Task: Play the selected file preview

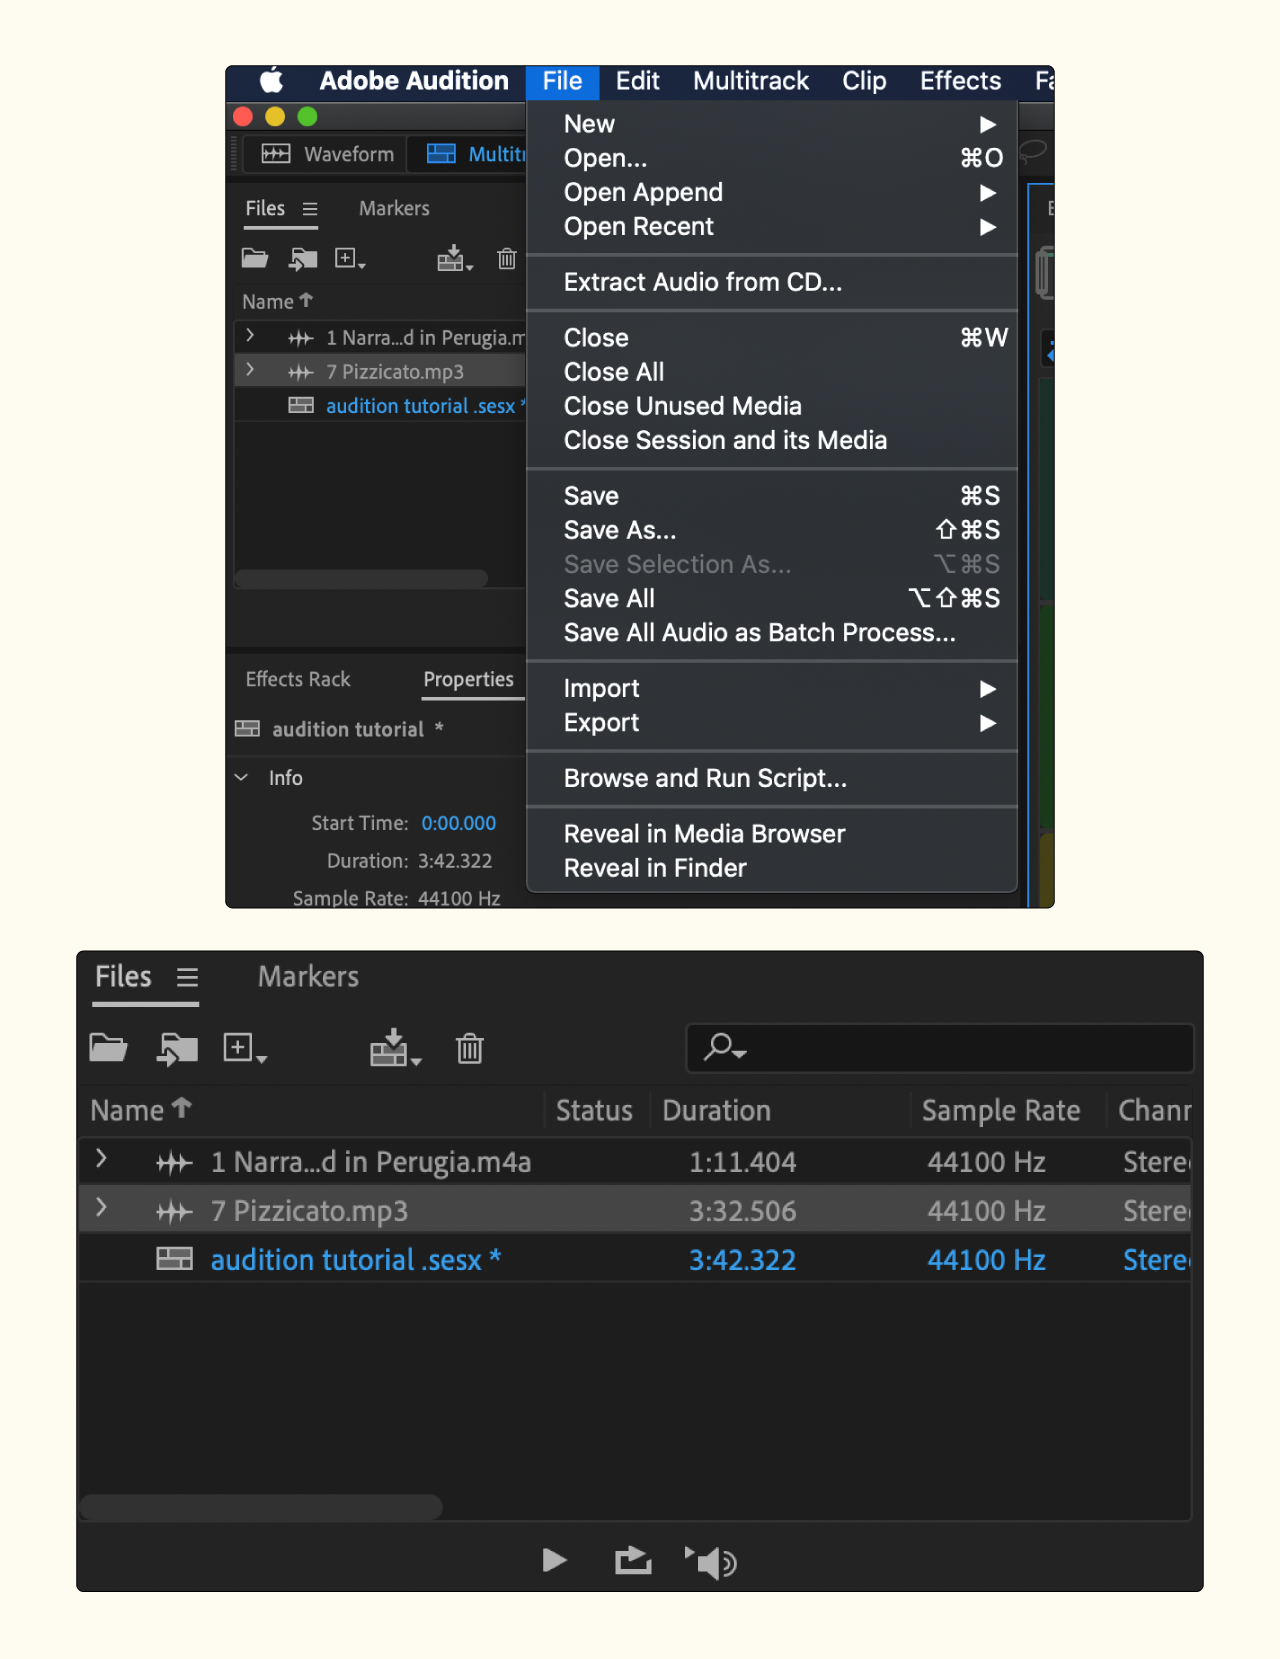Action: coord(554,1560)
